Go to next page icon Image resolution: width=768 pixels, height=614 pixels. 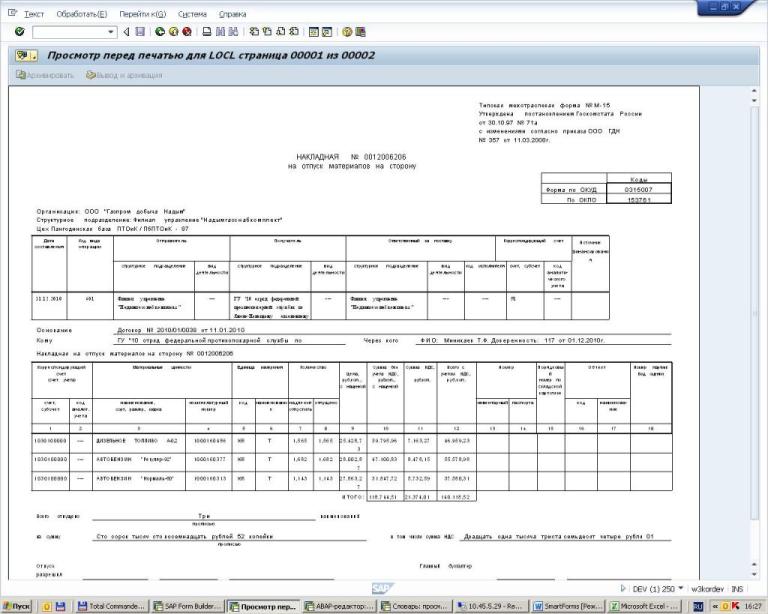coord(281,32)
